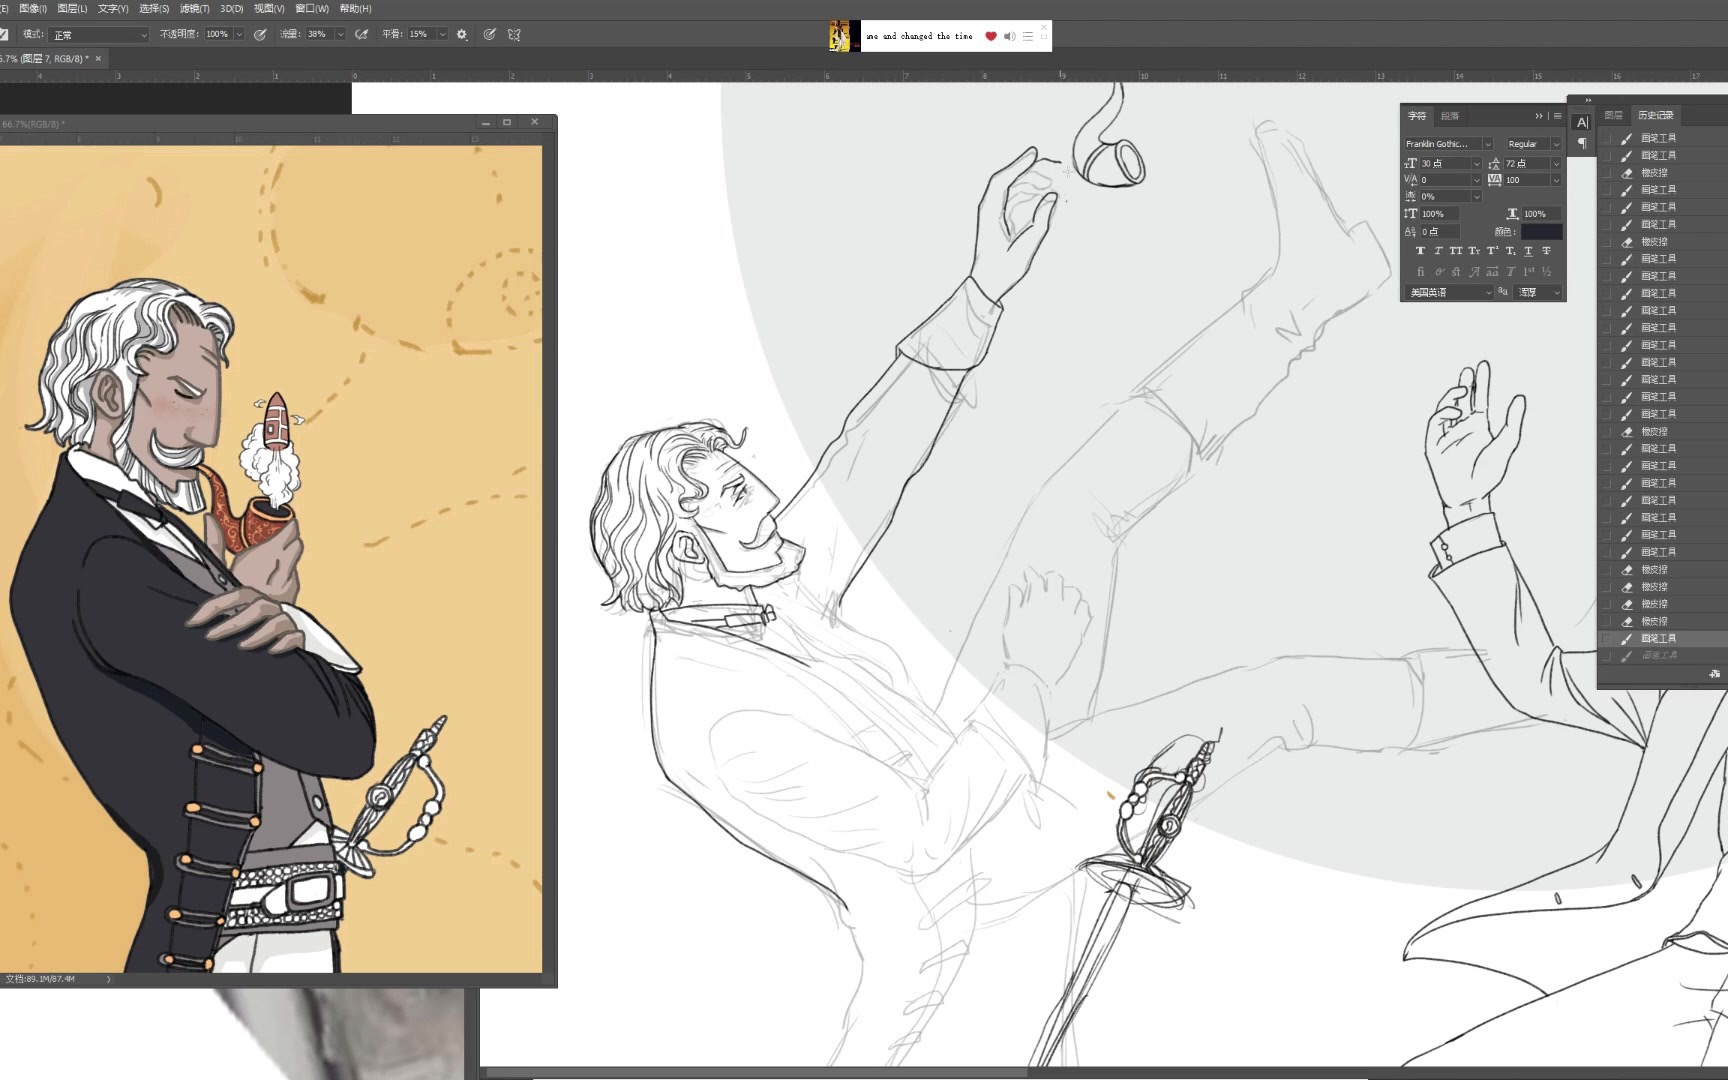Screen dimensions: 1728x1080
Task: Toggle strikethrough T button
Action: (1546, 251)
